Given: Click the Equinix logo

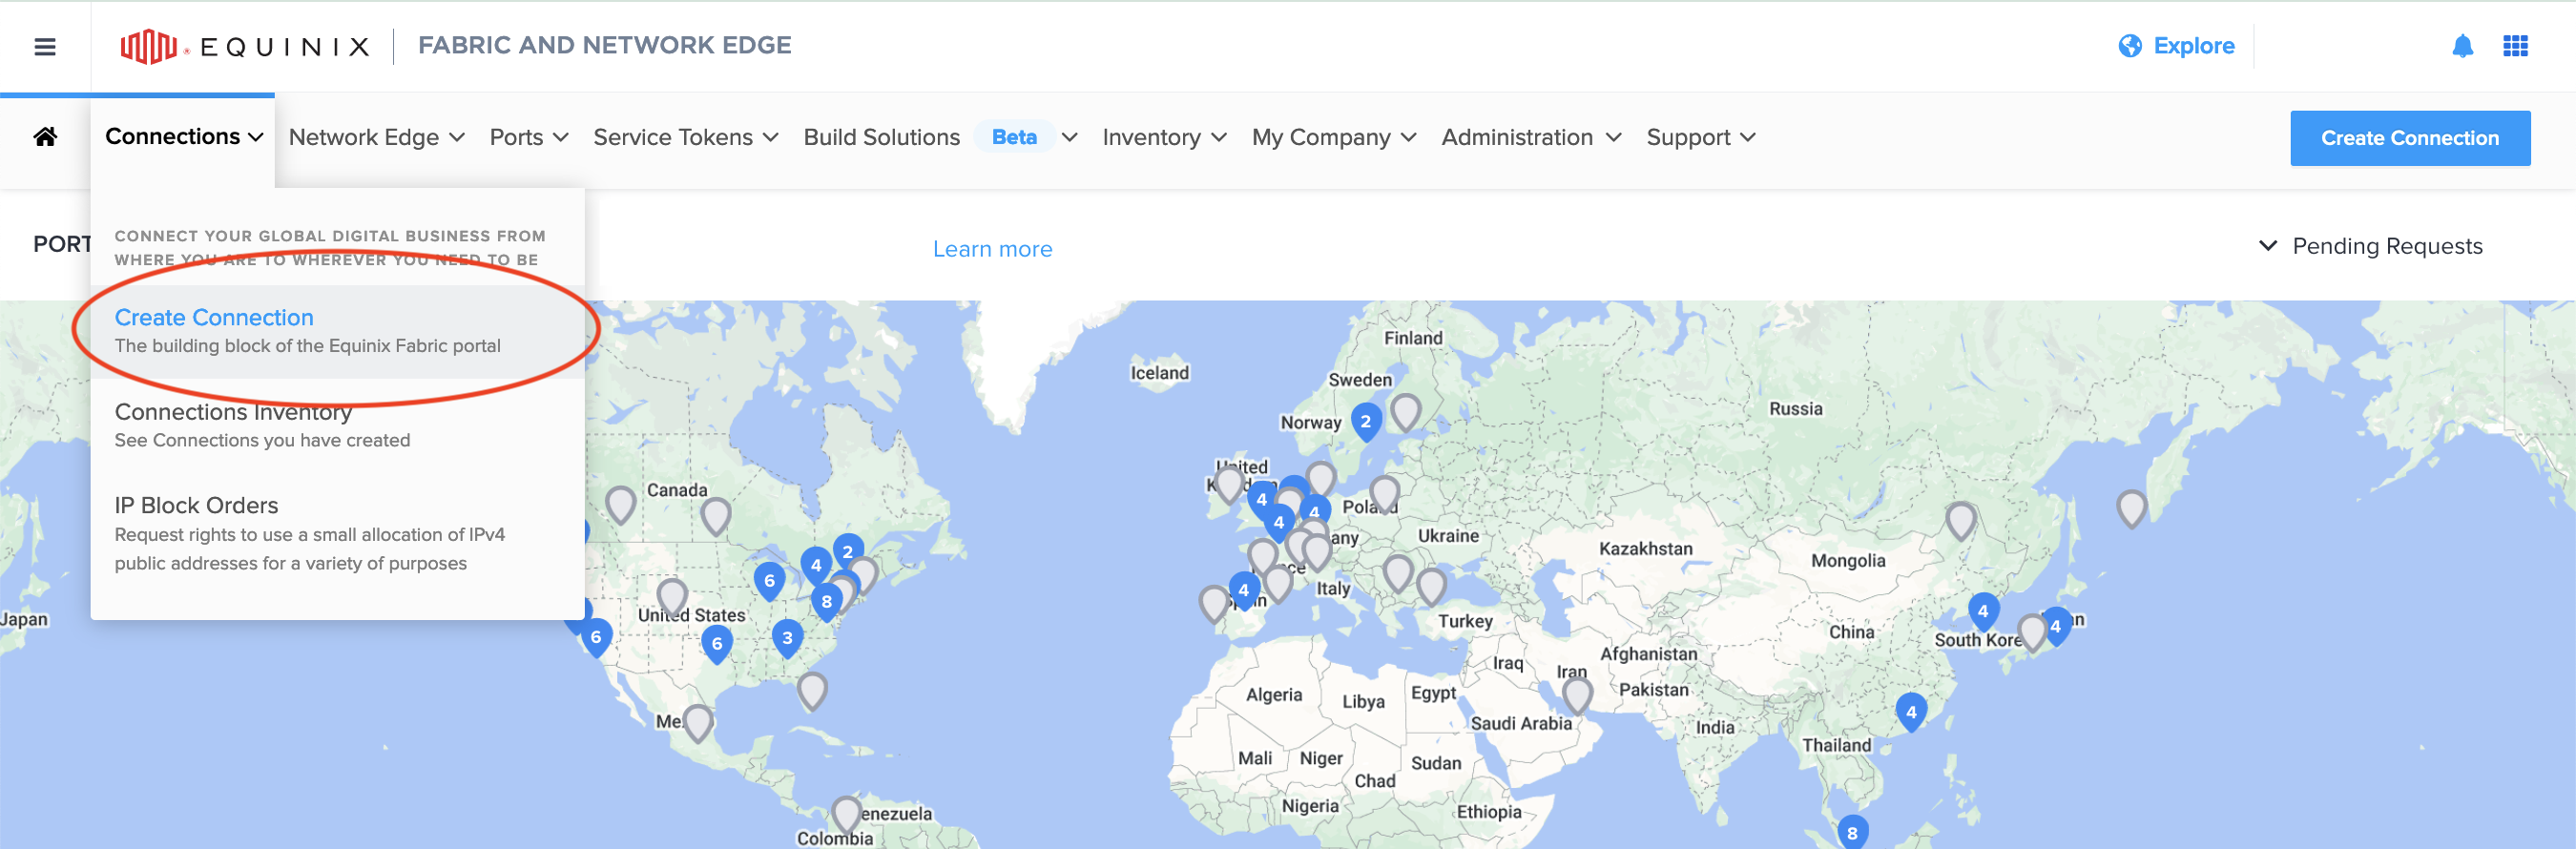Looking at the screenshot, I should (245, 46).
